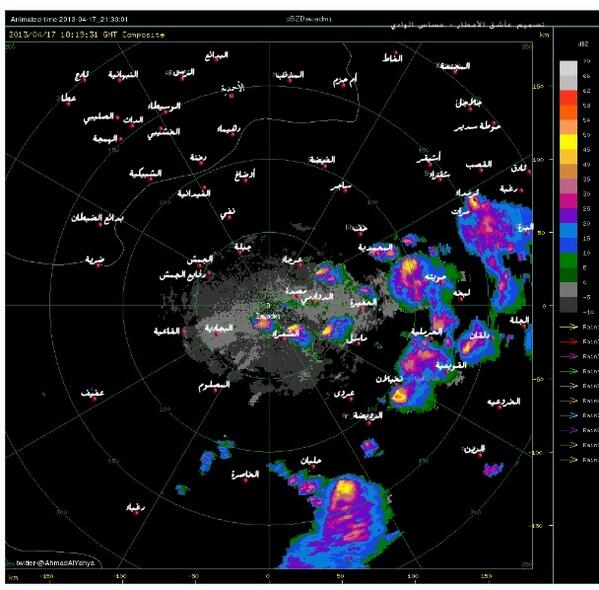Screen dimensions: 599x590
Task: Click the 'dBZ' heading above the color scale
Action: (x=583, y=44)
